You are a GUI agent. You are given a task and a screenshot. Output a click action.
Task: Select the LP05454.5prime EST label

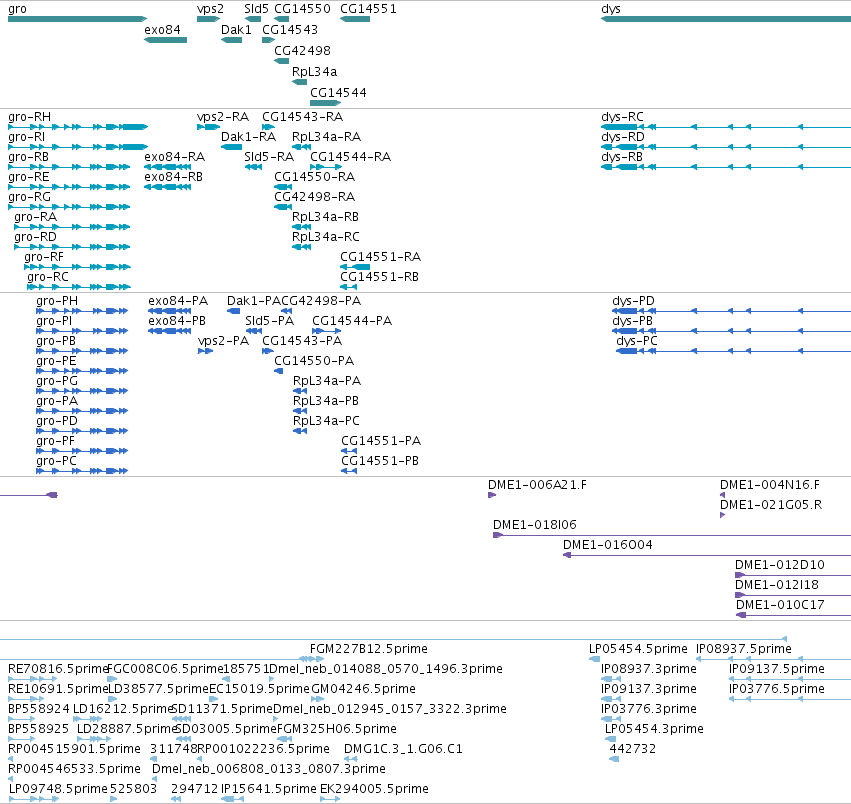click(638, 649)
